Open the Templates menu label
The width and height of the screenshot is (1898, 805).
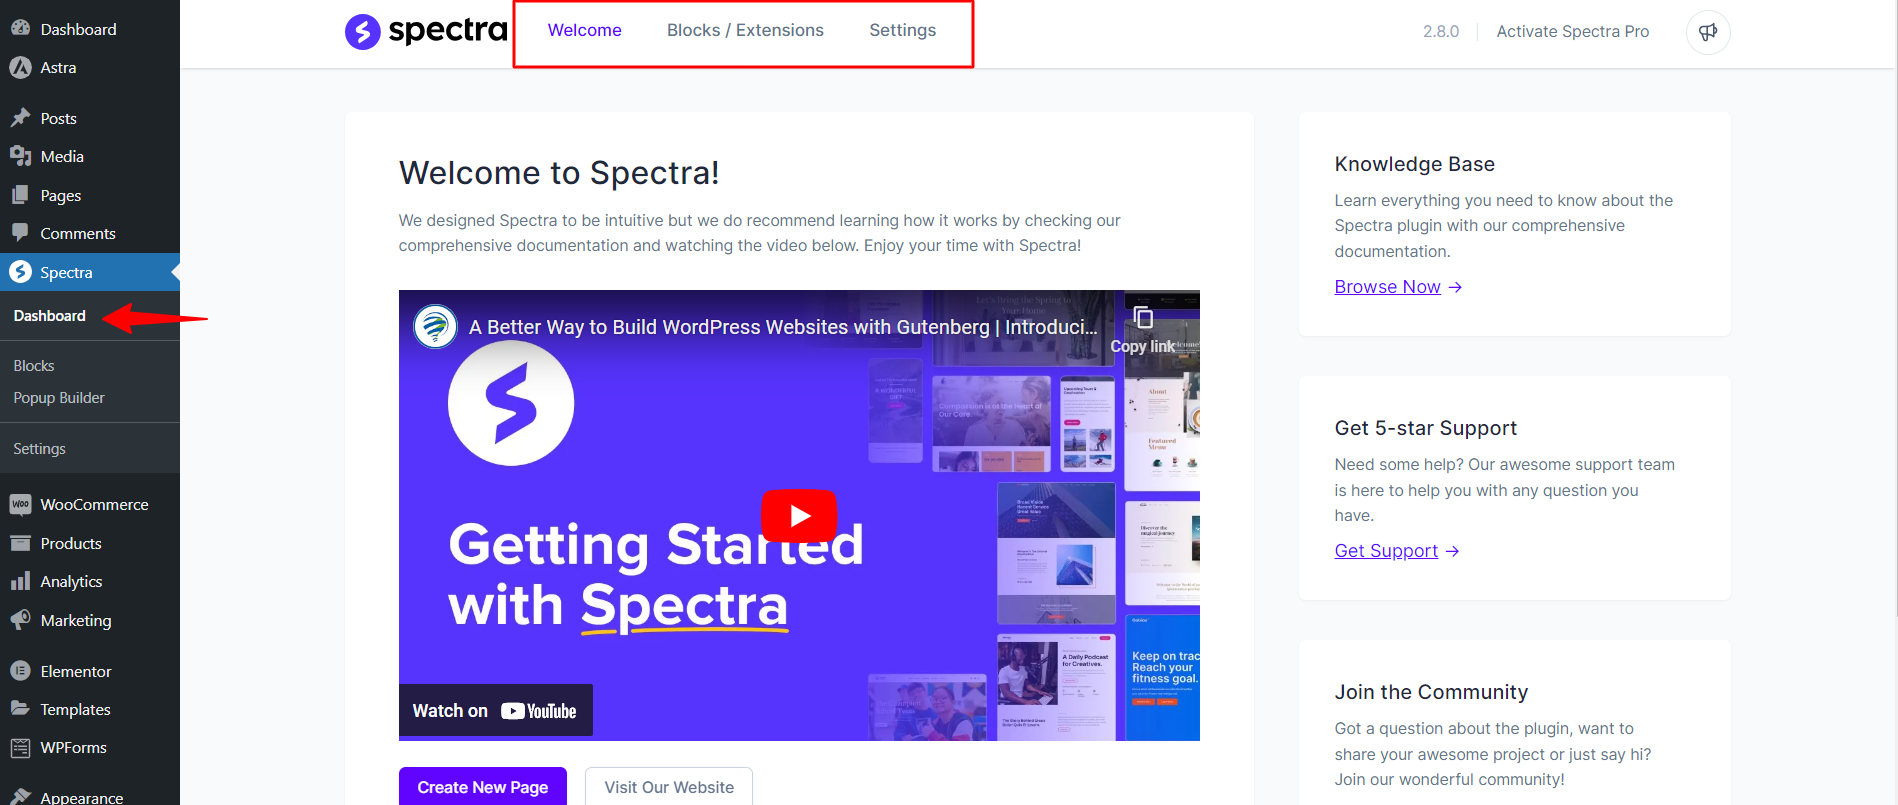click(x=75, y=709)
